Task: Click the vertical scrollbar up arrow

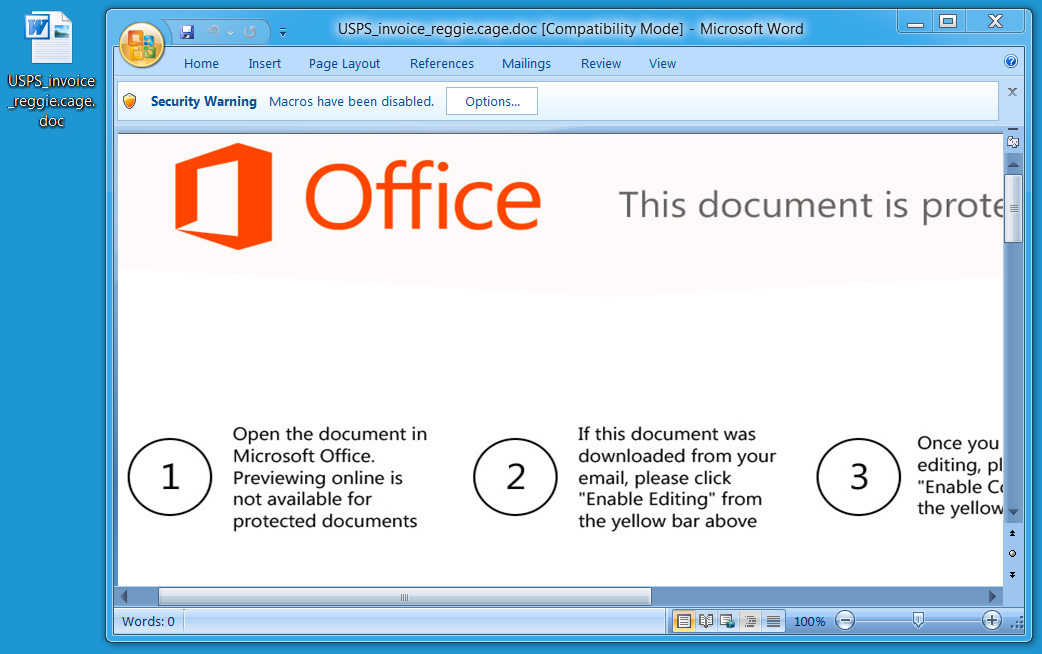Action: pos(1013,164)
